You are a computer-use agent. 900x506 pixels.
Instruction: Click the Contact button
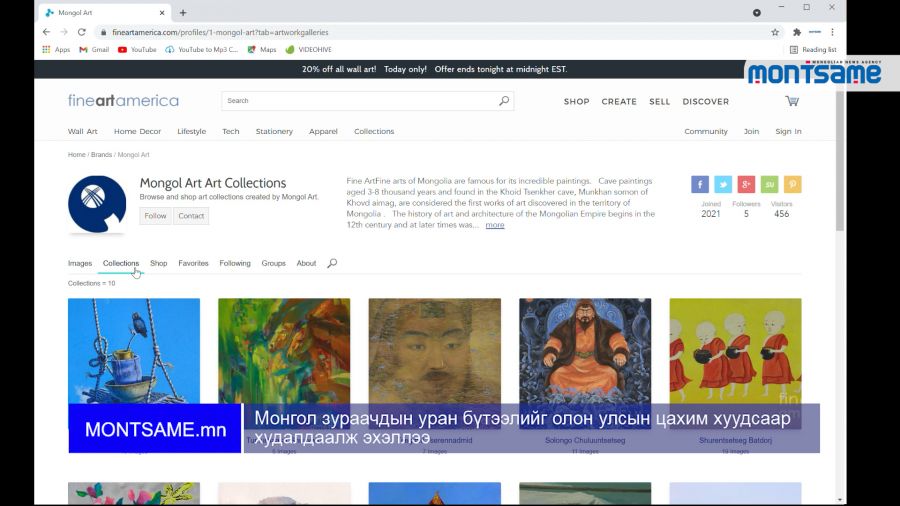click(x=191, y=216)
